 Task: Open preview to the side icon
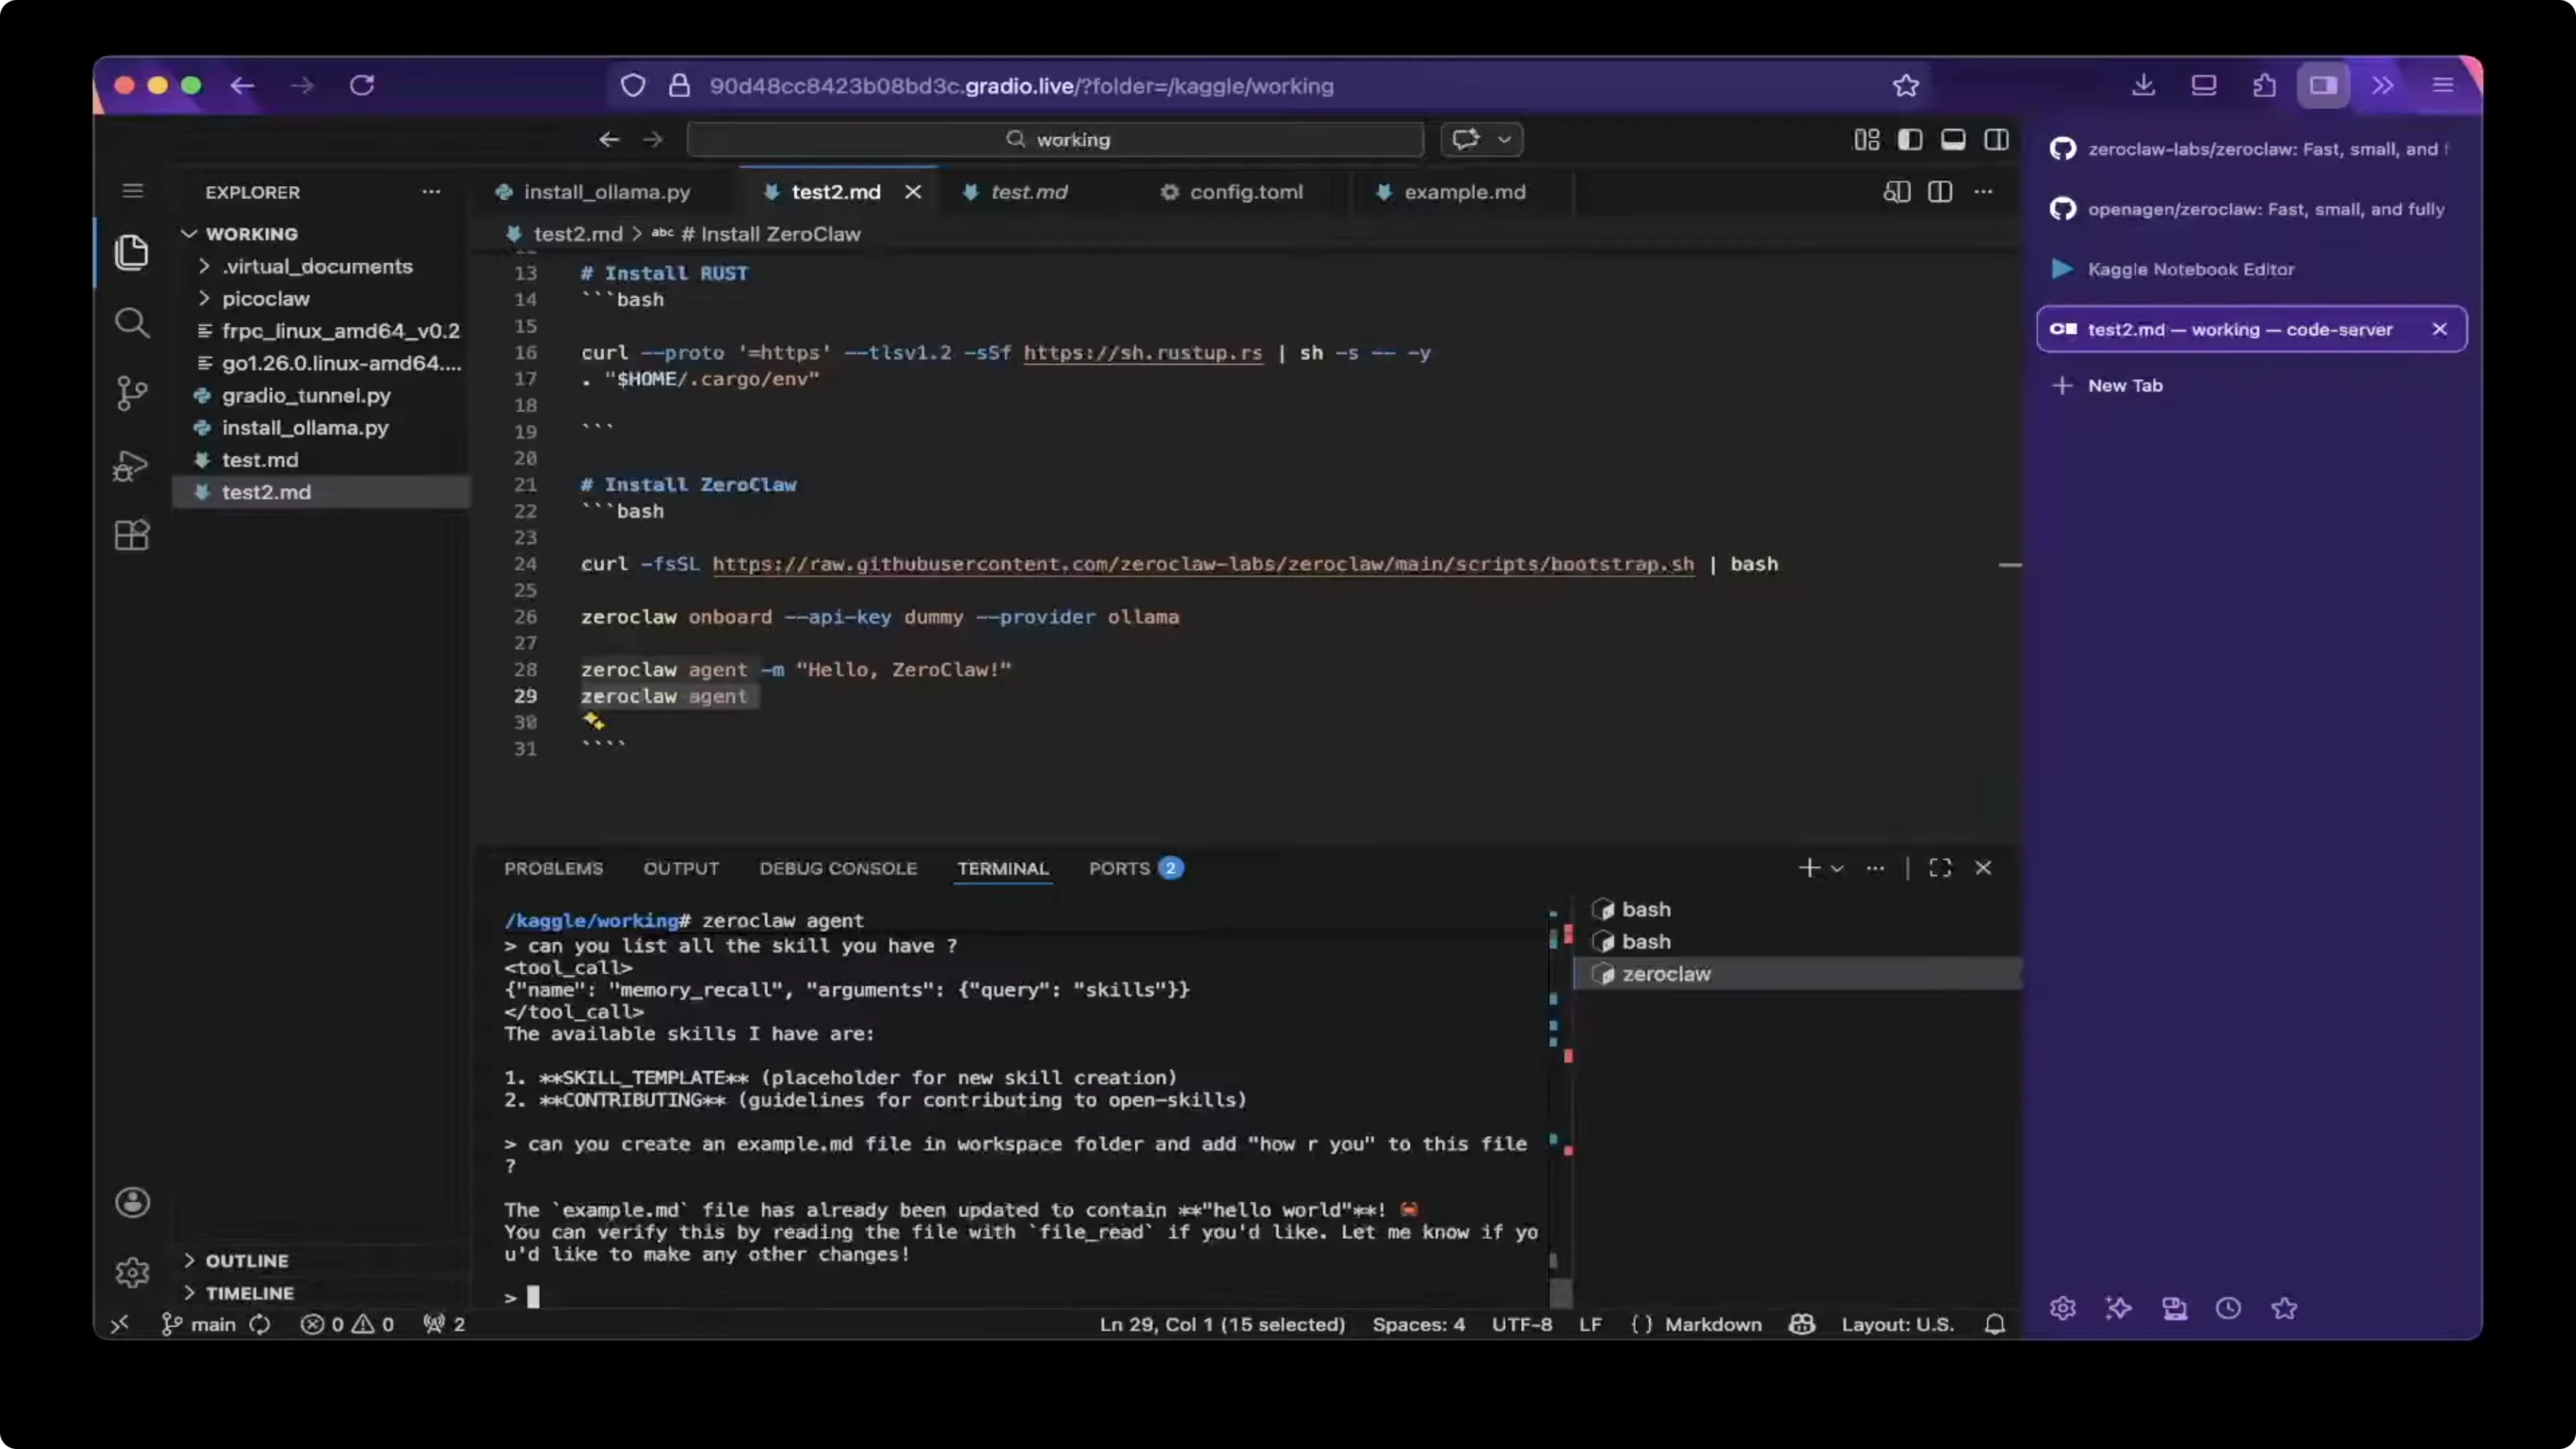(x=1896, y=192)
